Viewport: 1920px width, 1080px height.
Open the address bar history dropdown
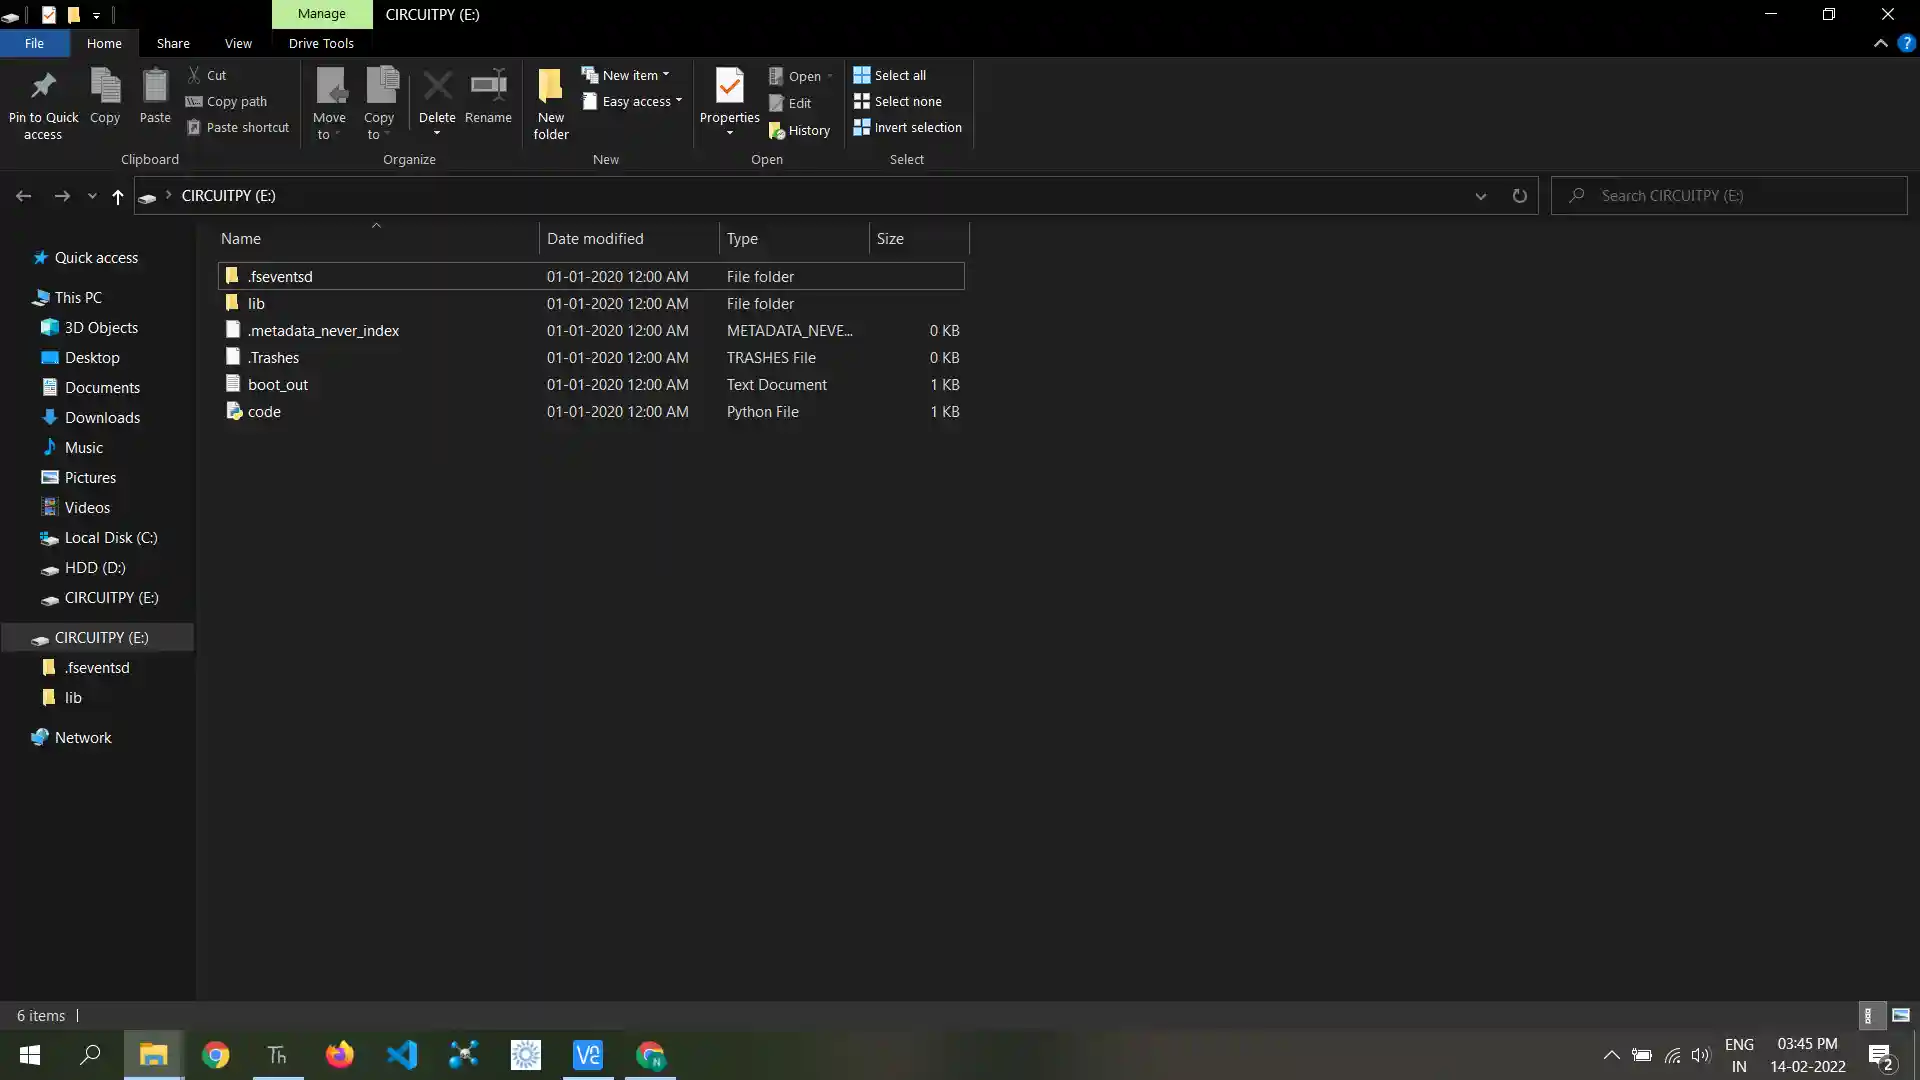(1480, 196)
